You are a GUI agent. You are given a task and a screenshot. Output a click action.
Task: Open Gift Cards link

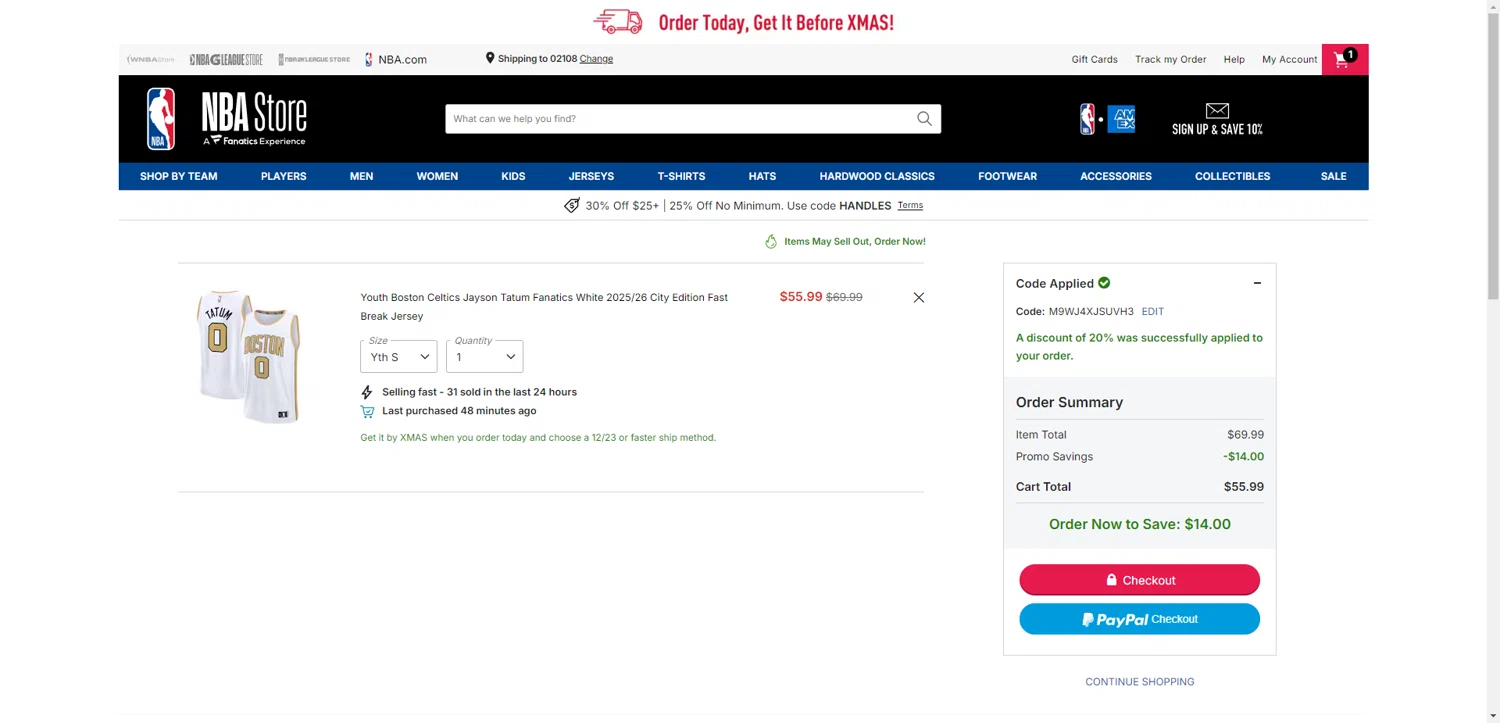pyautogui.click(x=1094, y=59)
